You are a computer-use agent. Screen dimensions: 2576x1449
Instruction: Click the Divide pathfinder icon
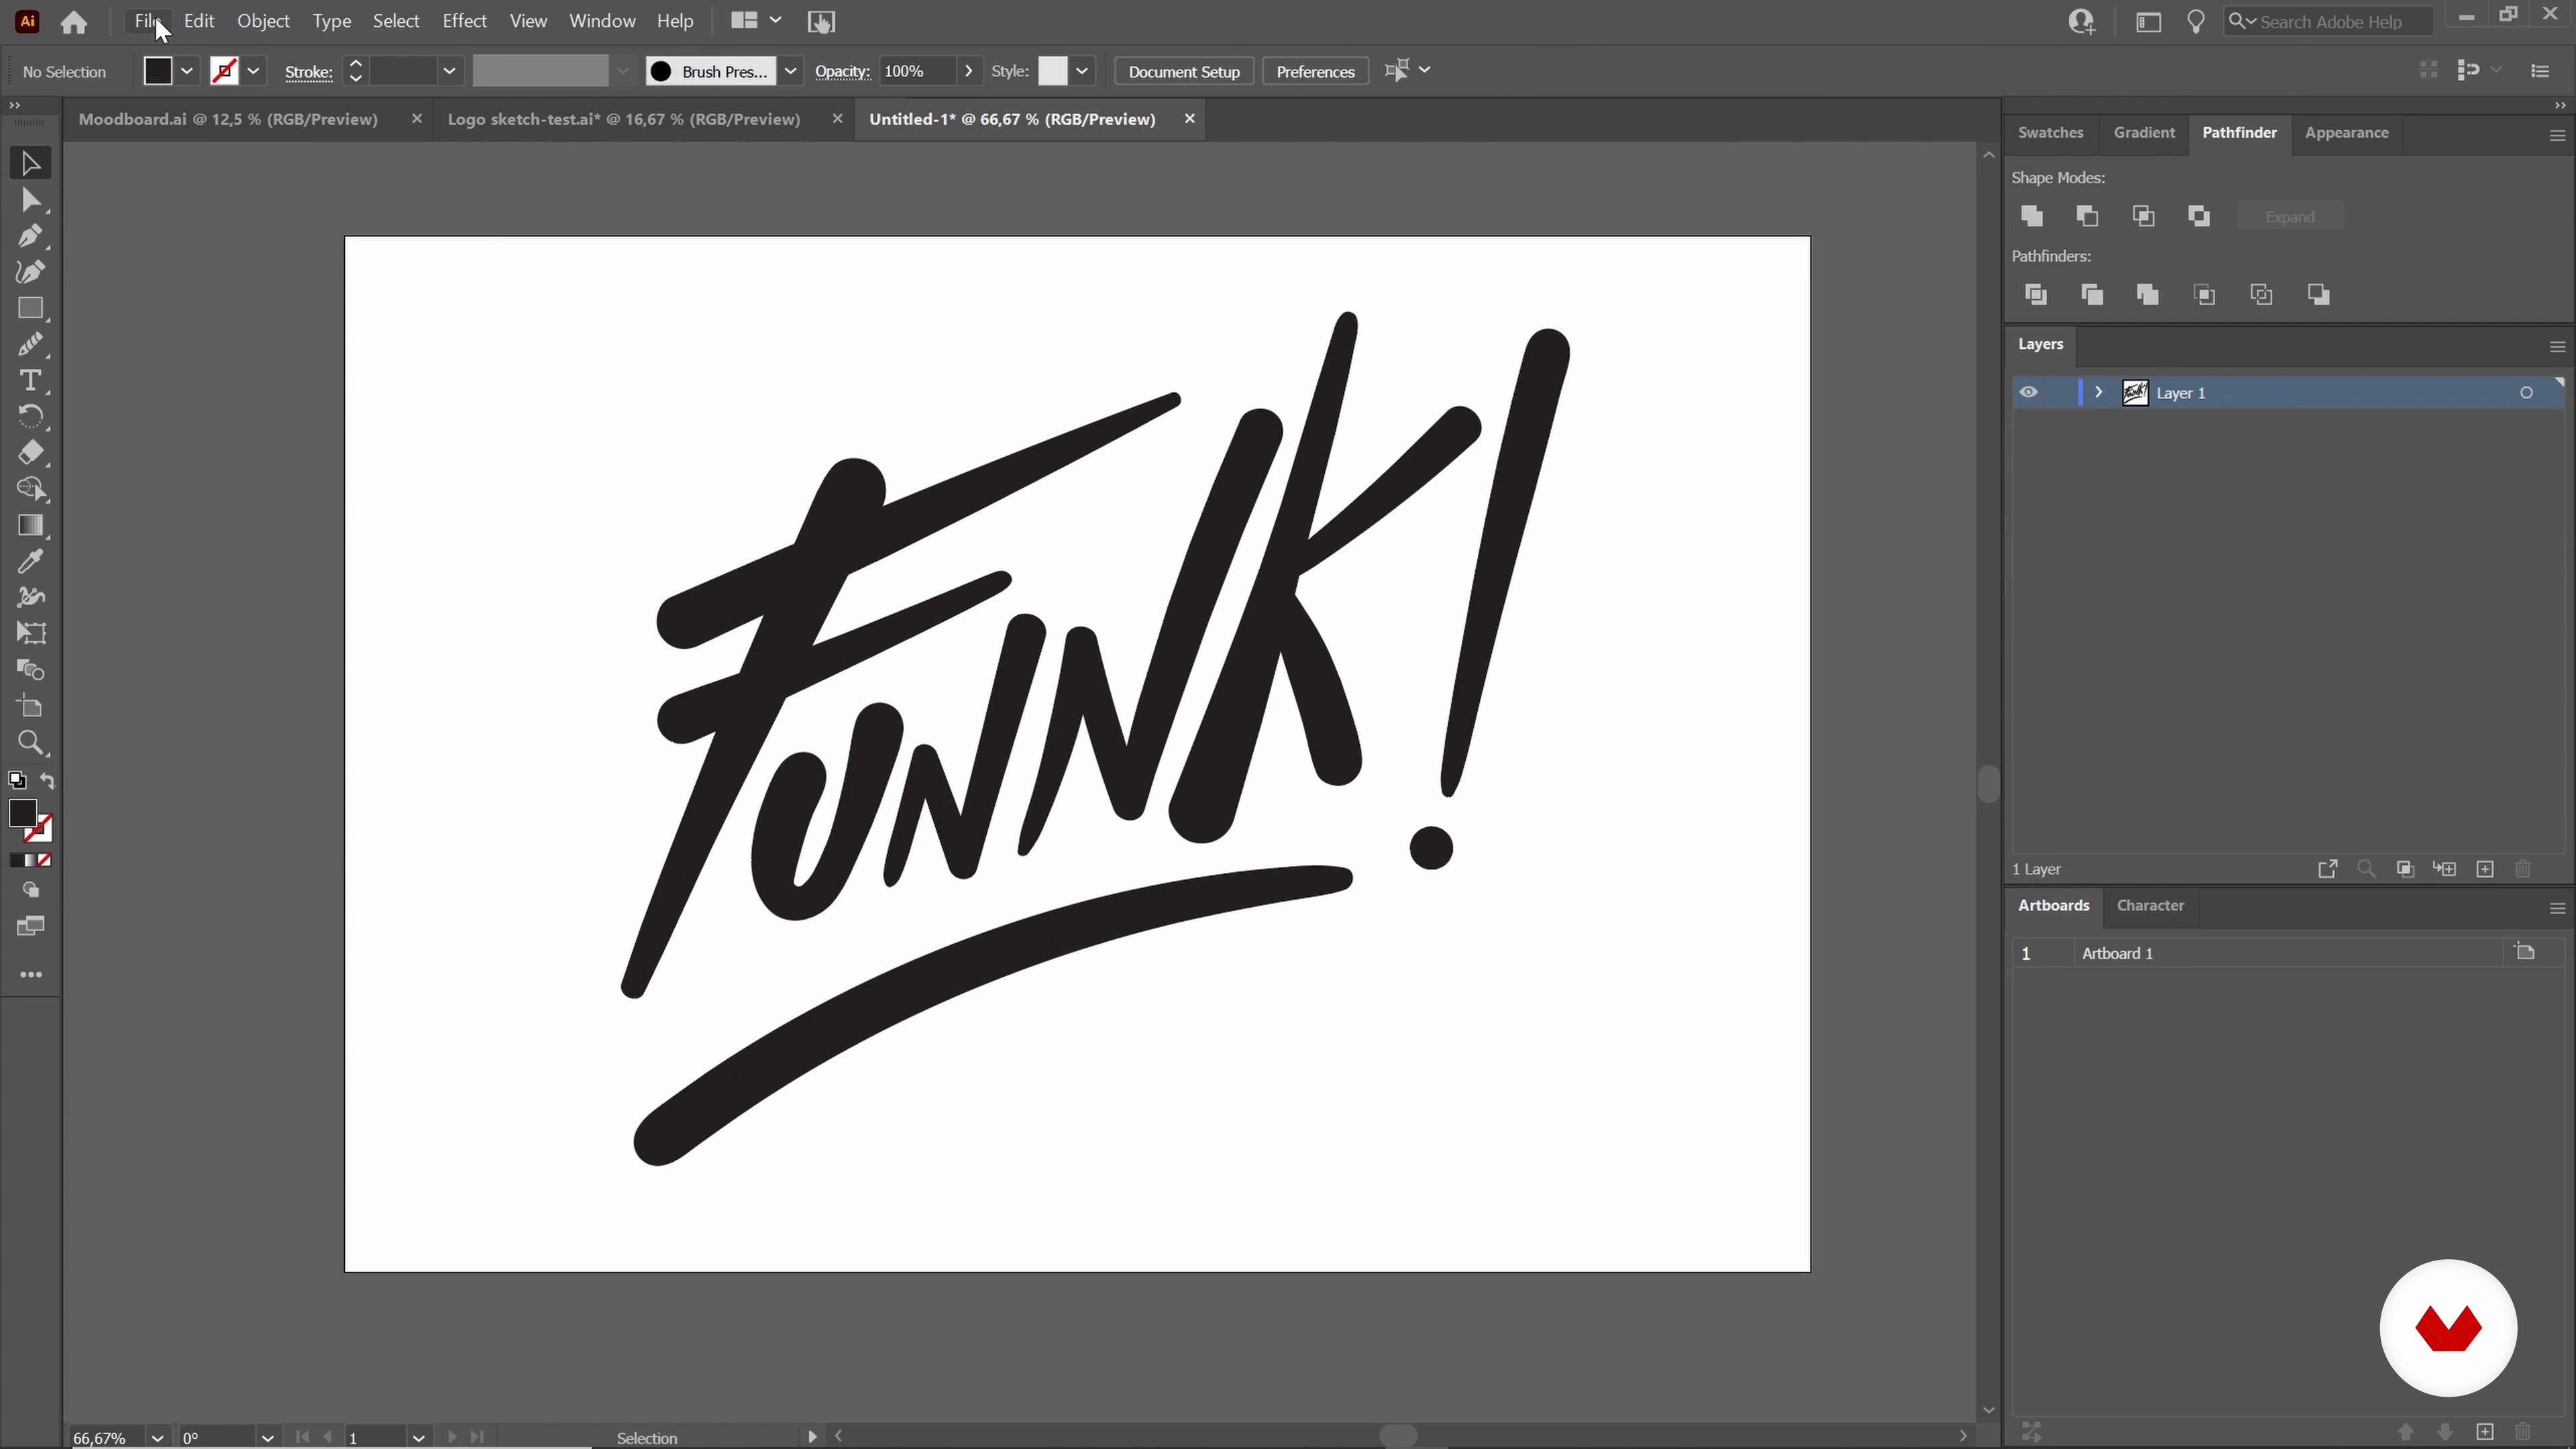[x=2036, y=295]
